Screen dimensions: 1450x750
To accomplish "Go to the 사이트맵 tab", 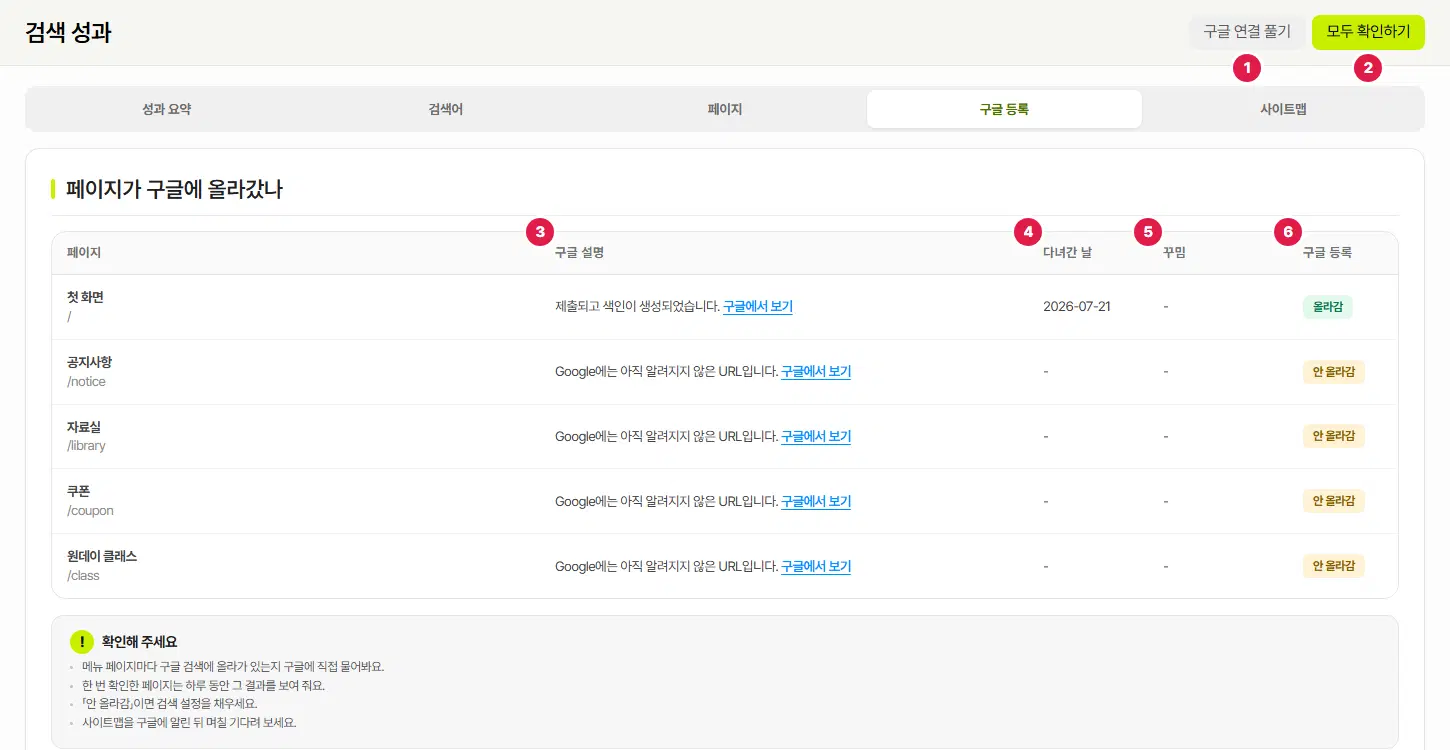I will [x=1283, y=109].
